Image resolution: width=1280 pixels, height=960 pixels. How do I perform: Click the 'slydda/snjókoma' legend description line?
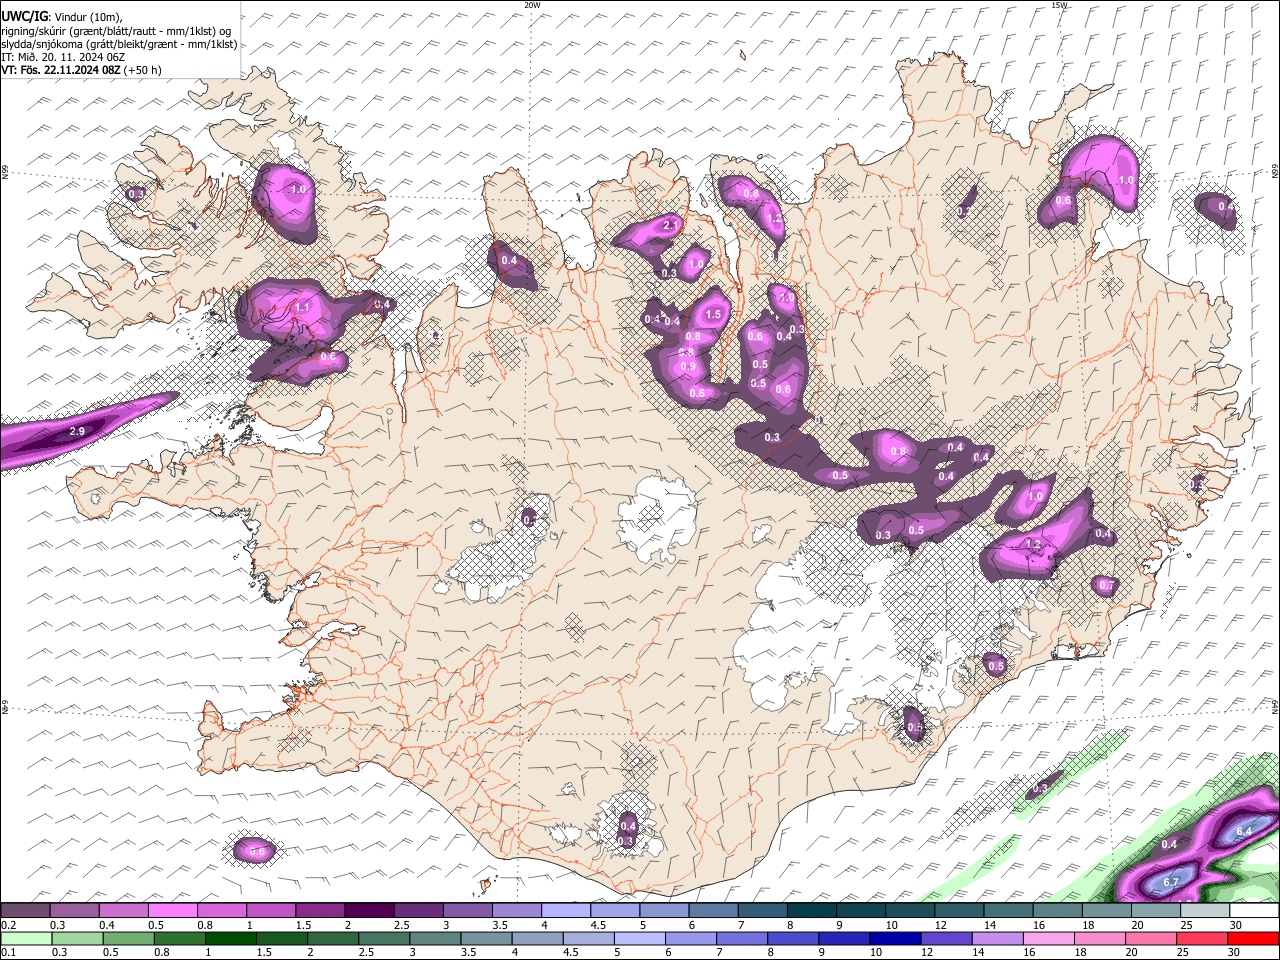pos(119,44)
